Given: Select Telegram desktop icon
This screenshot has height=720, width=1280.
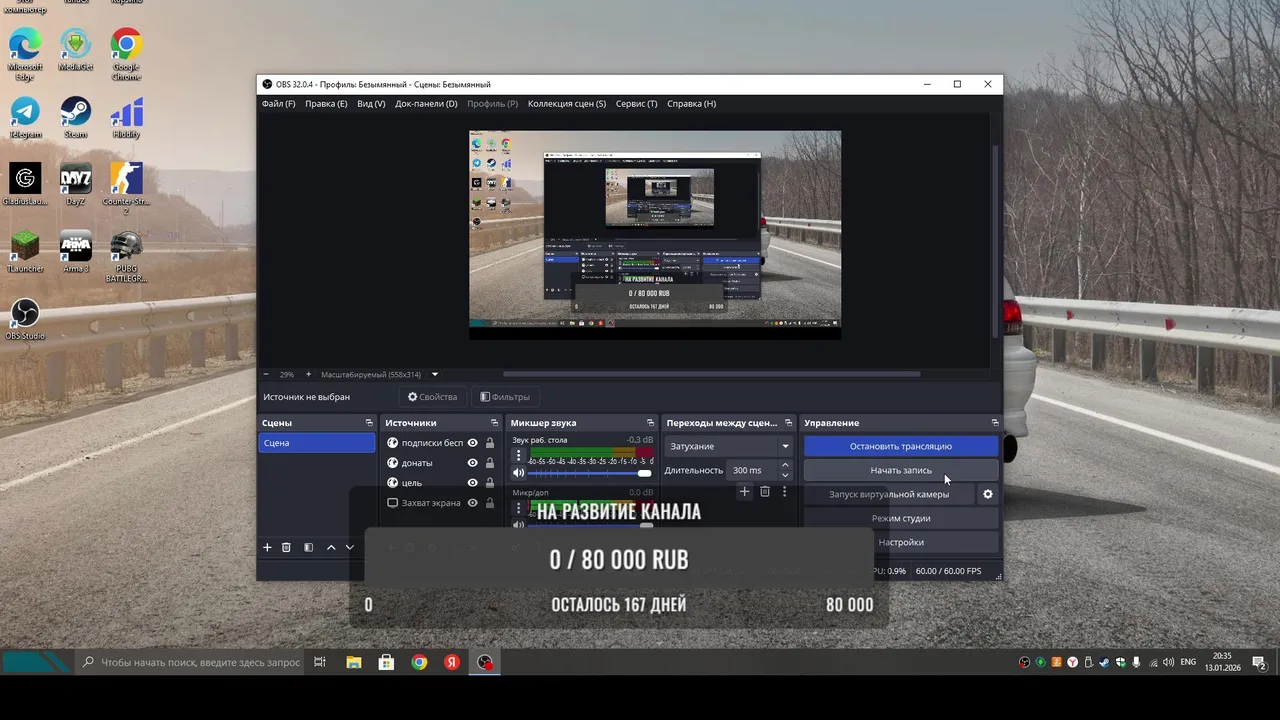Looking at the screenshot, I should pyautogui.click(x=25, y=117).
